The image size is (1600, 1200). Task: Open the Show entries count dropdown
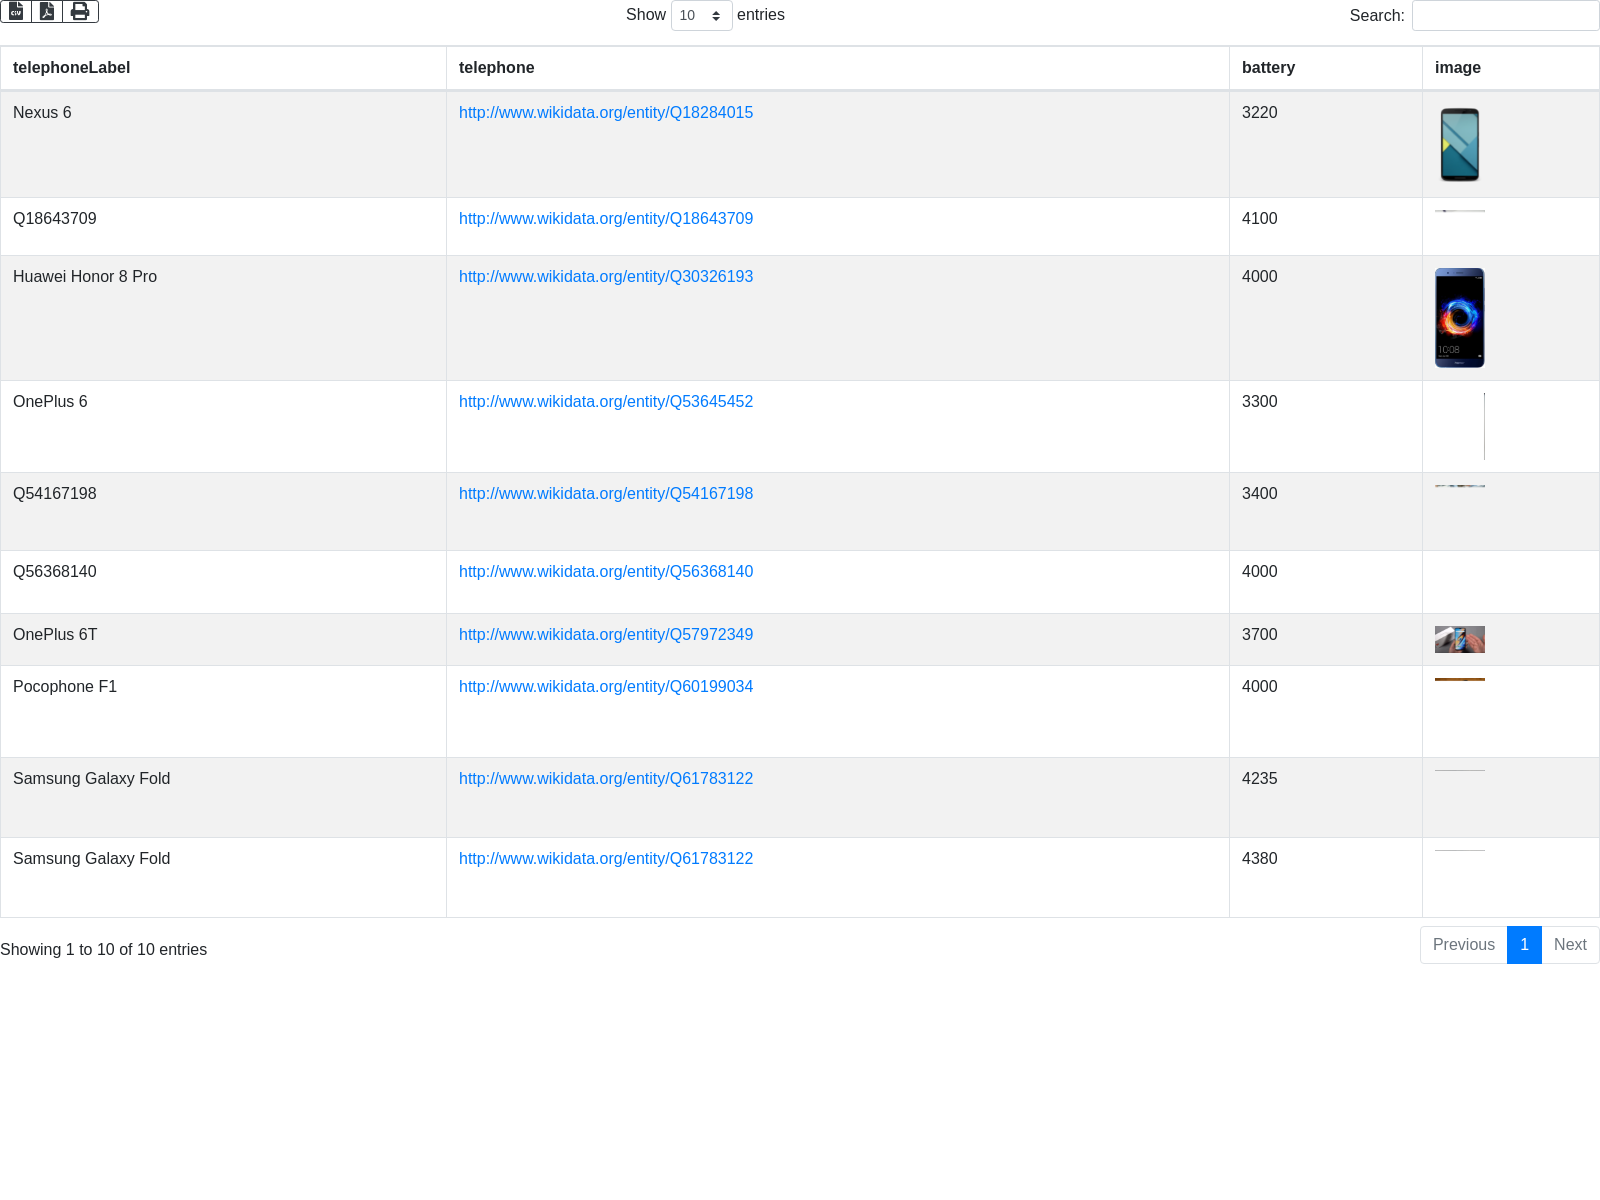click(x=701, y=16)
